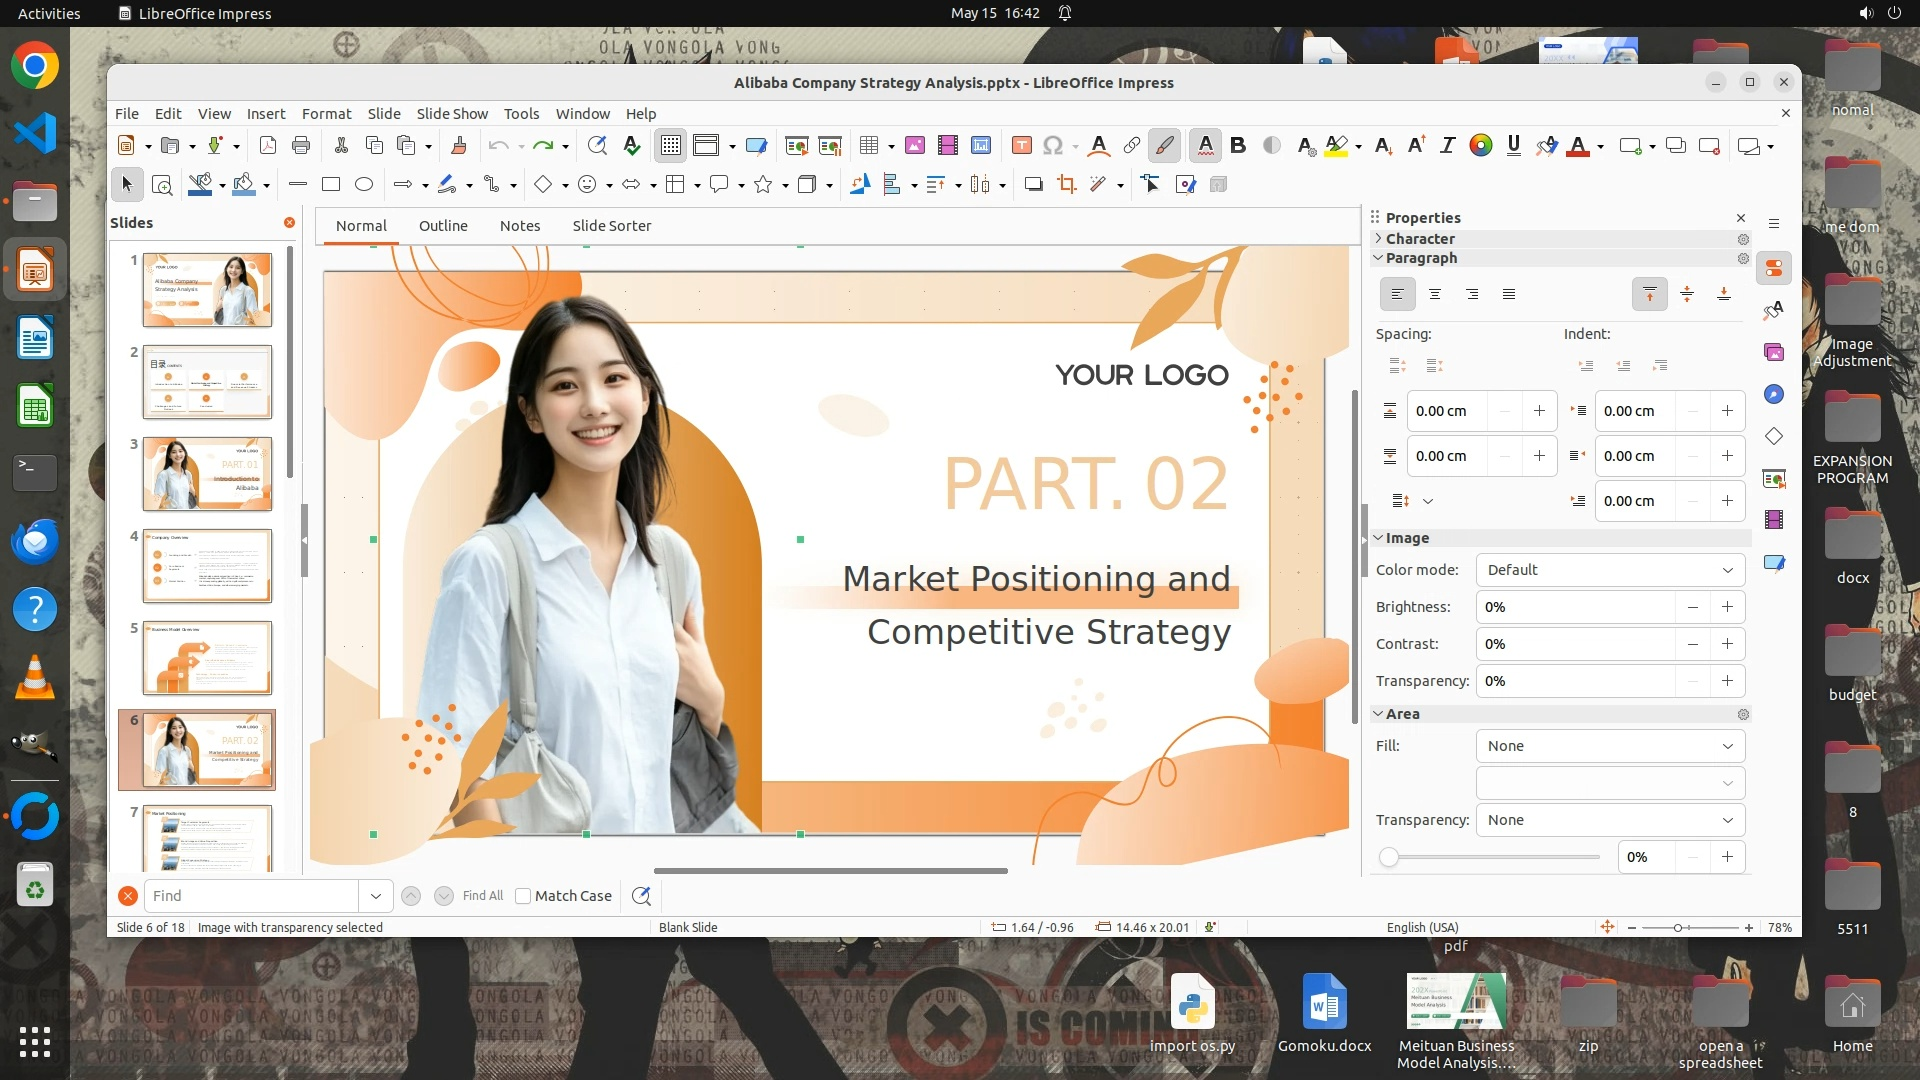The width and height of the screenshot is (1920, 1080).
Task: Open the Color mode dropdown
Action: tap(1610, 570)
